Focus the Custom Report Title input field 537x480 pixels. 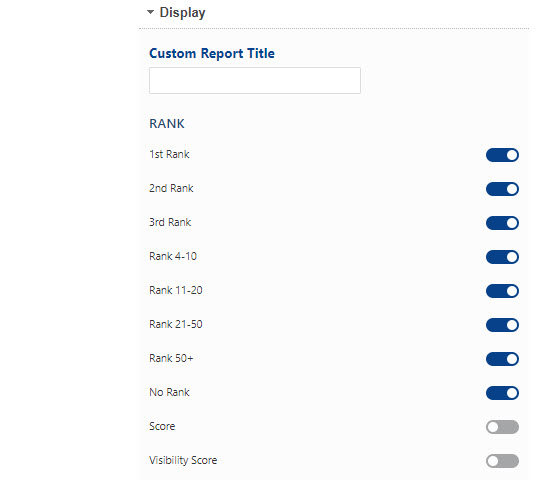[255, 80]
